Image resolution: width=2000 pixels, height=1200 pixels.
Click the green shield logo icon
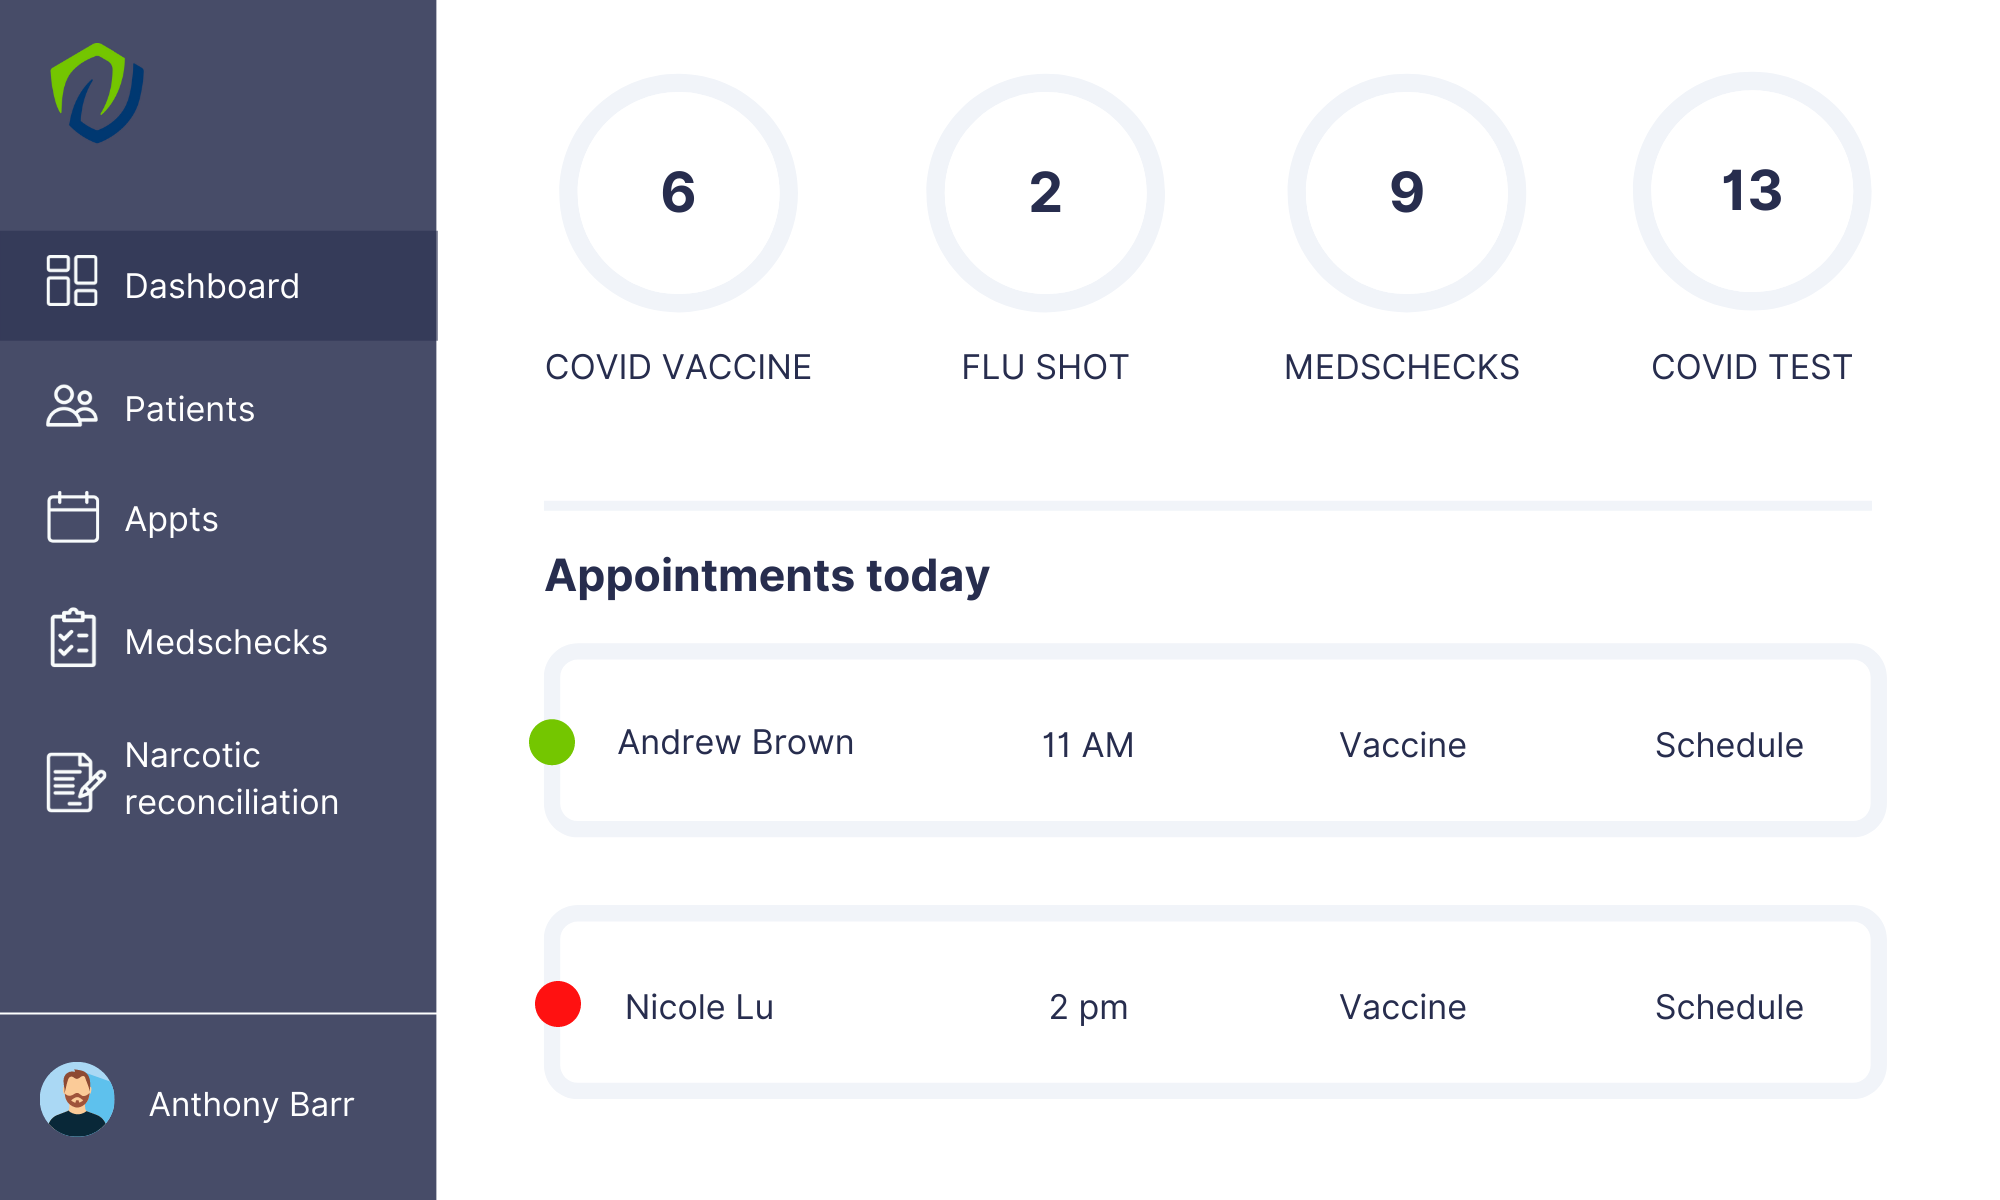(x=97, y=93)
